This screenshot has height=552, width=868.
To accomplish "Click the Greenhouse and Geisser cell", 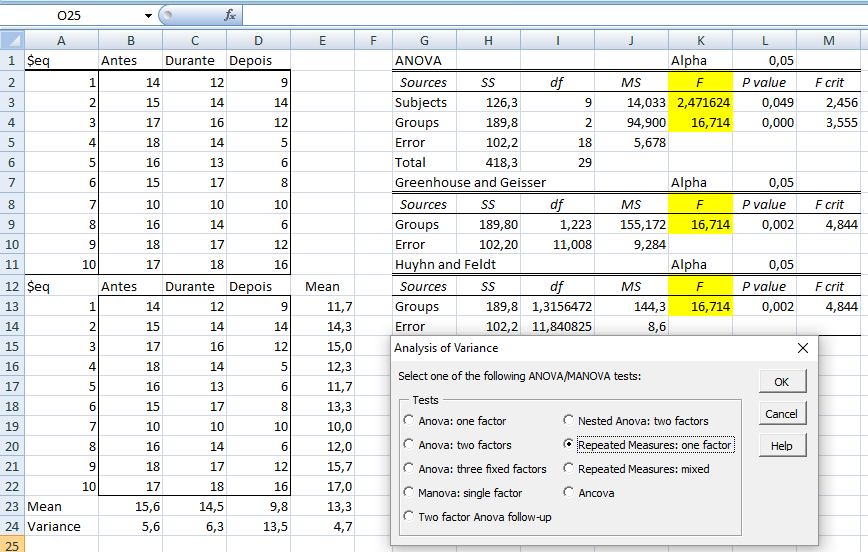I will pyautogui.click(x=470, y=182).
